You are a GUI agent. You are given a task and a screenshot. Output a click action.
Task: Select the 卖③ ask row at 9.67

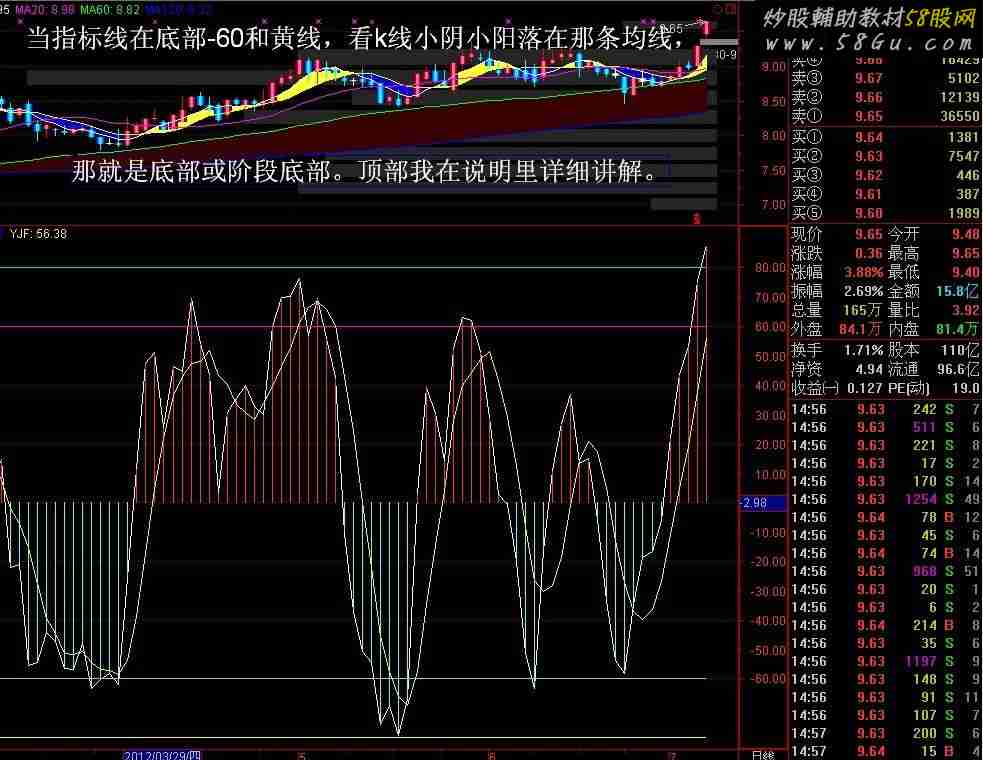tap(885, 78)
